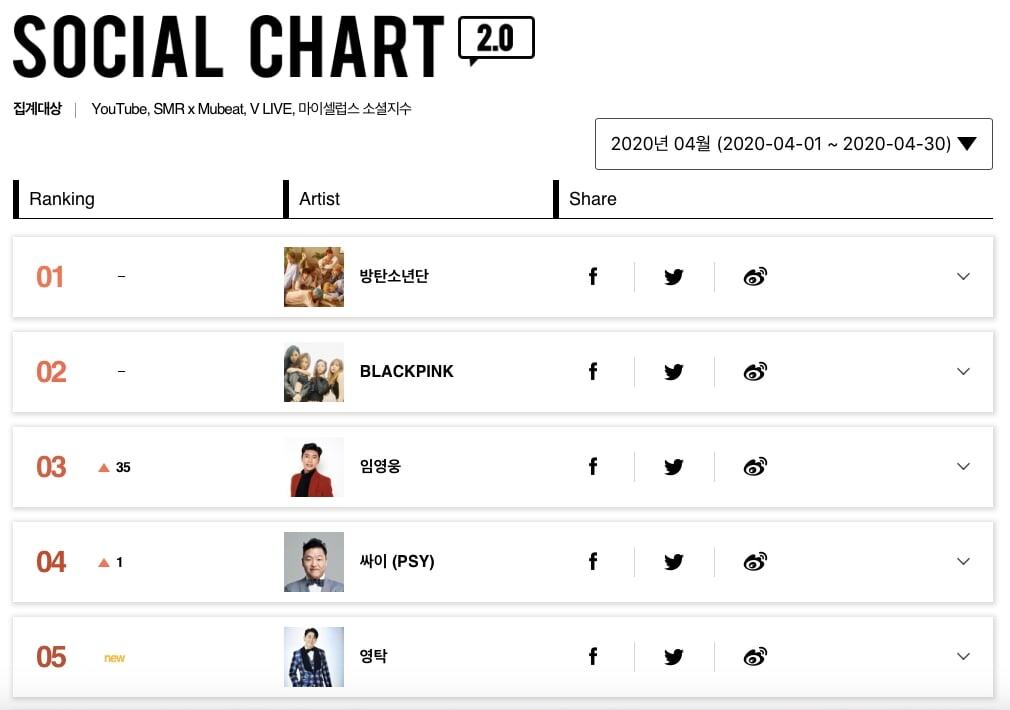
Task: Share 임영웅 on Twitter
Action: (674, 467)
